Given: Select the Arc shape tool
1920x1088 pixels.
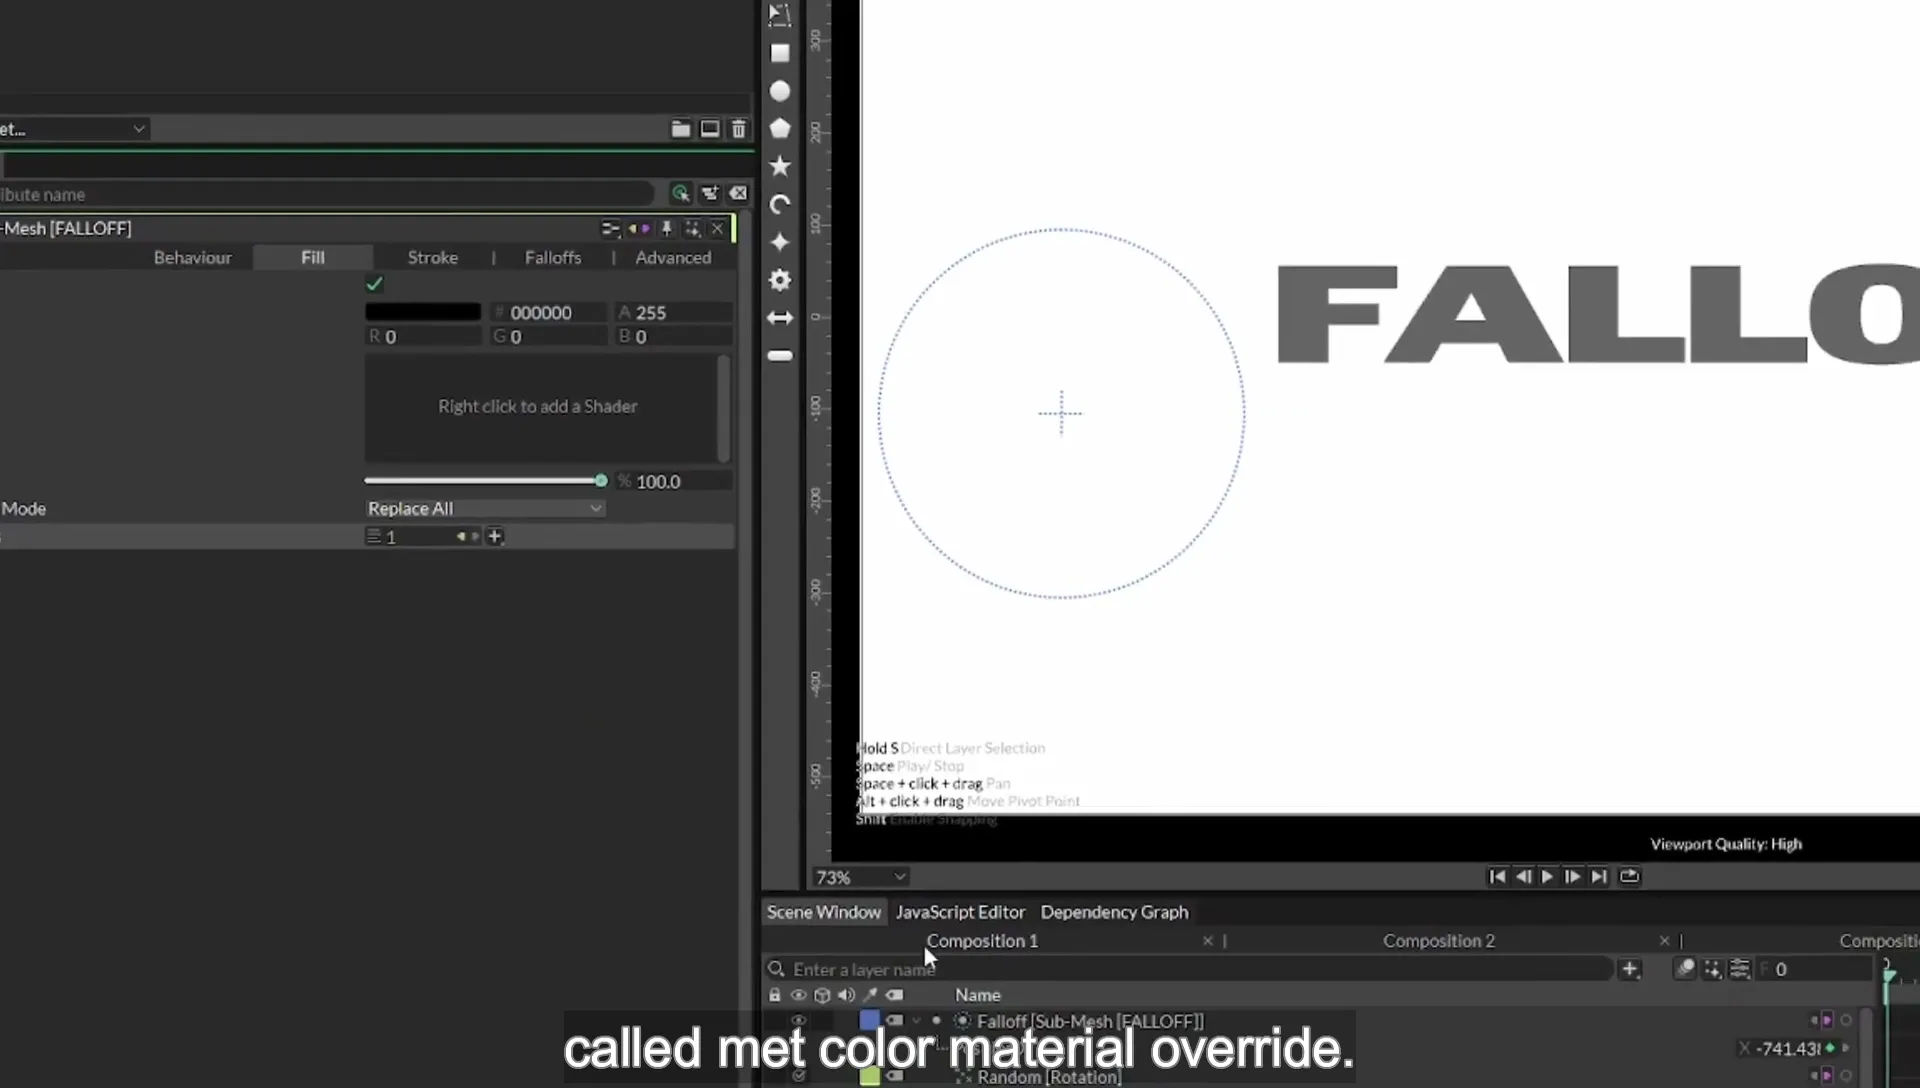Looking at the screenshot, I should point(780,204).
